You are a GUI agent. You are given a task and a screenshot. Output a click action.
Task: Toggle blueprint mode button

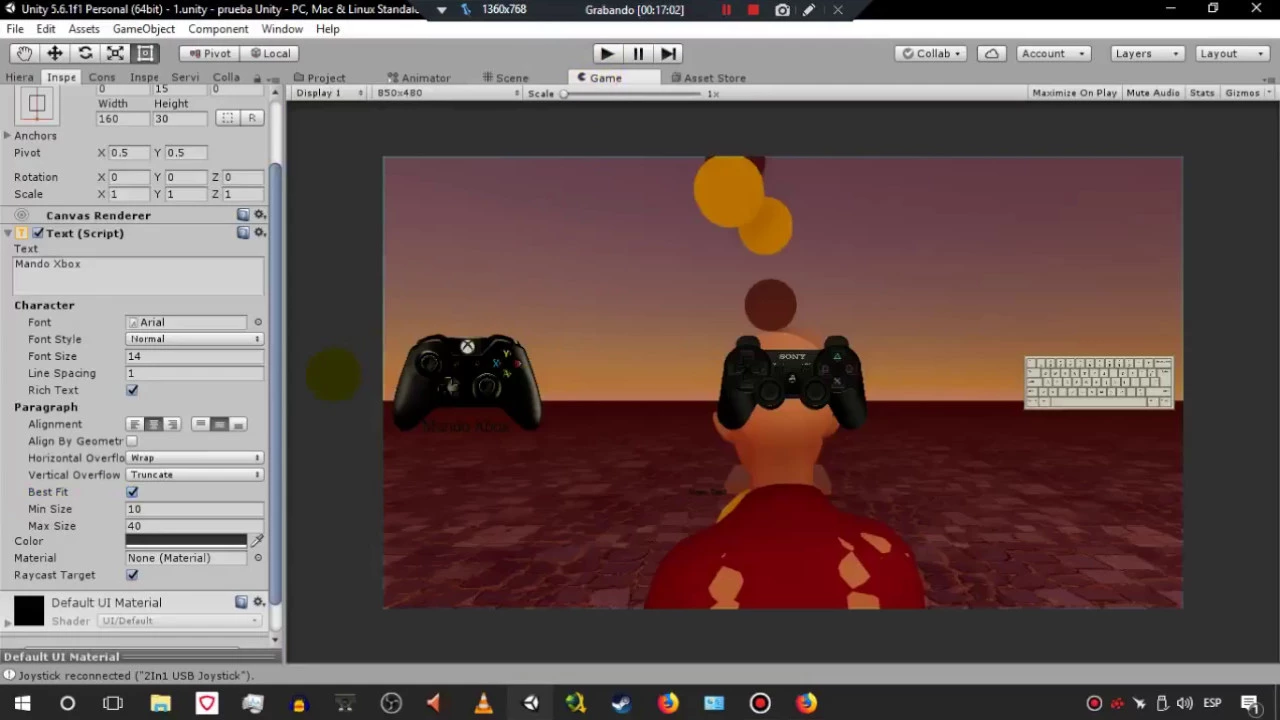click(227, 118)
